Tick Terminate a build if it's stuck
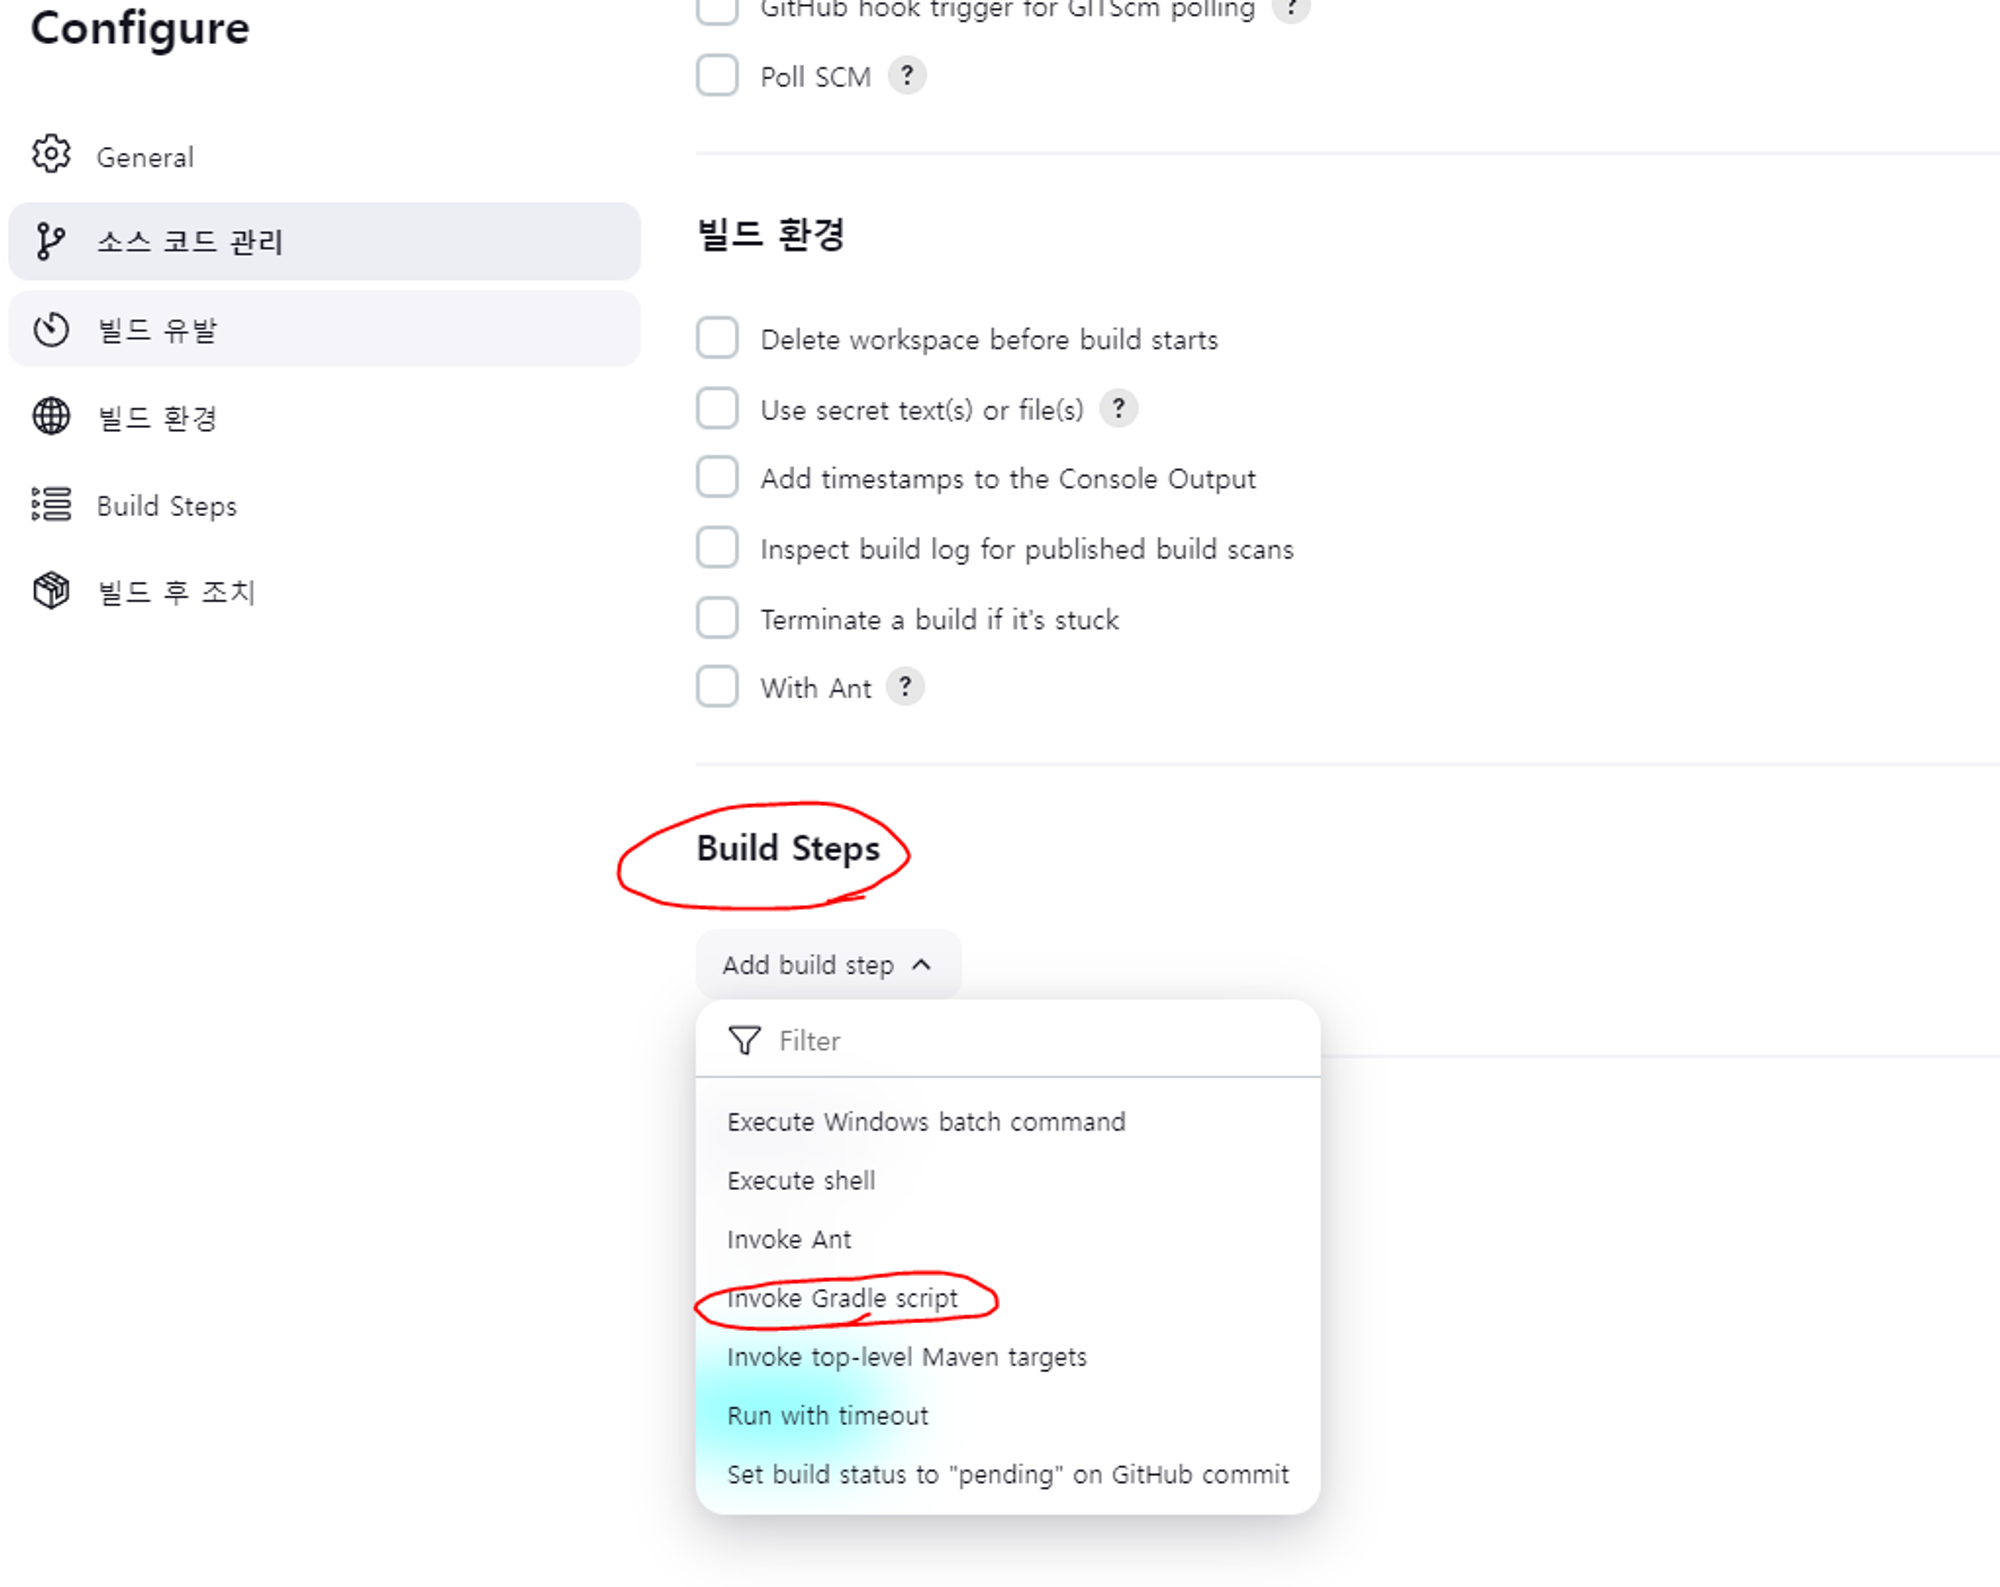2000x1587 pixels. tap(717, 618)
